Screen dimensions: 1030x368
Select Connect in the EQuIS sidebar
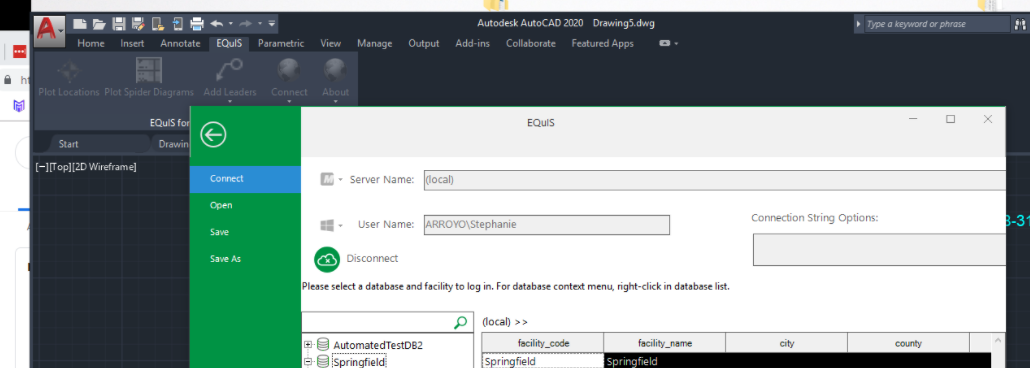[x=245, y=179]
